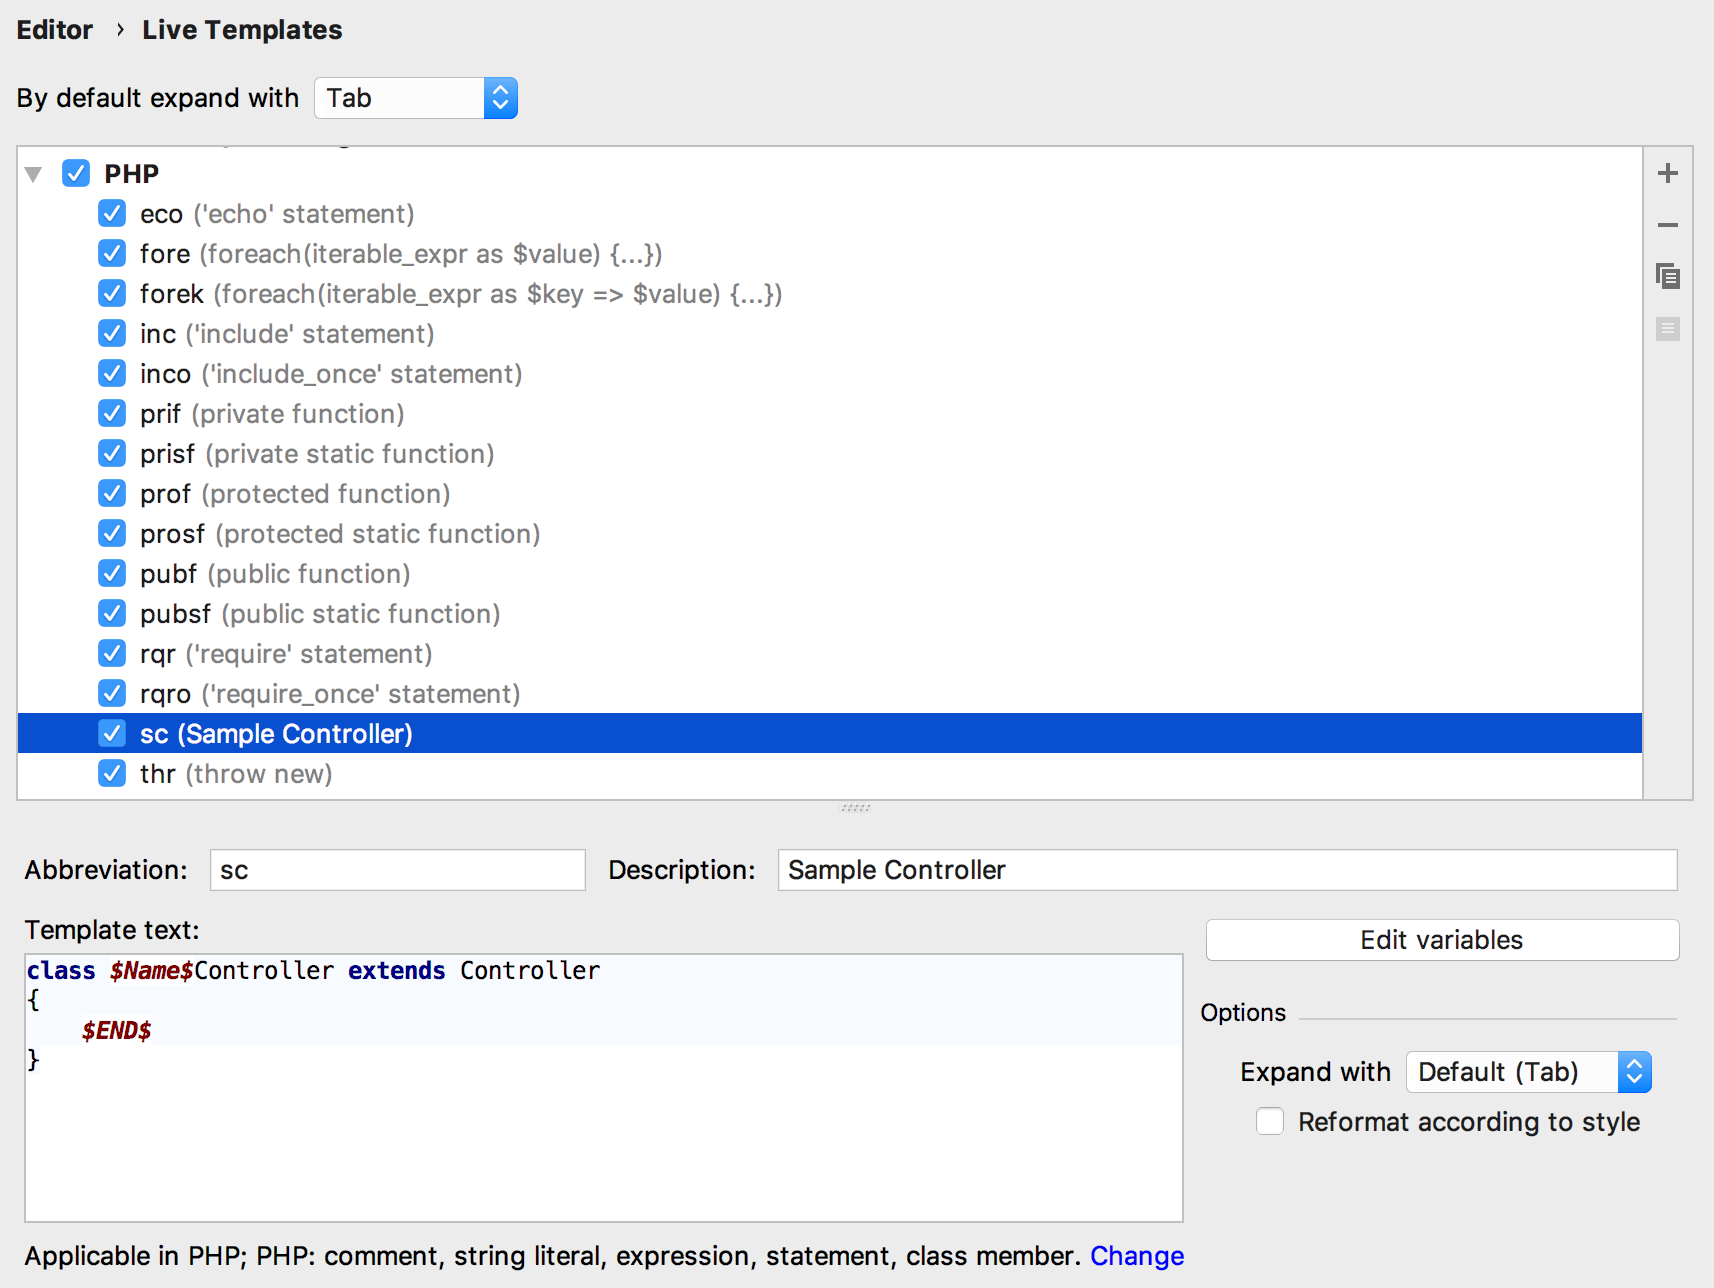Click the Change context link
This screenshot has height=1288, width=1714.
[x=1137, y=1256]
